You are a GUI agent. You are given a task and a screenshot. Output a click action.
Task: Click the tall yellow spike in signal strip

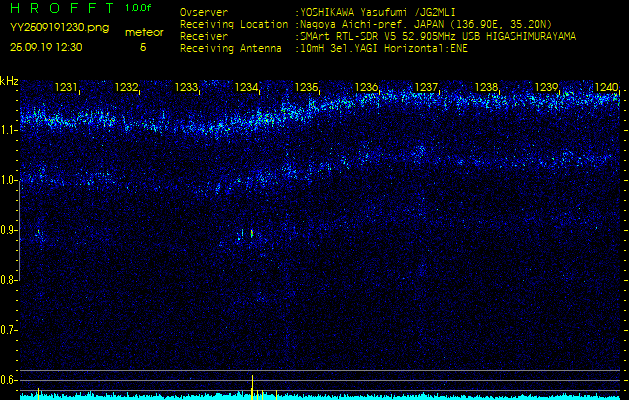click(x=252, y=385)
